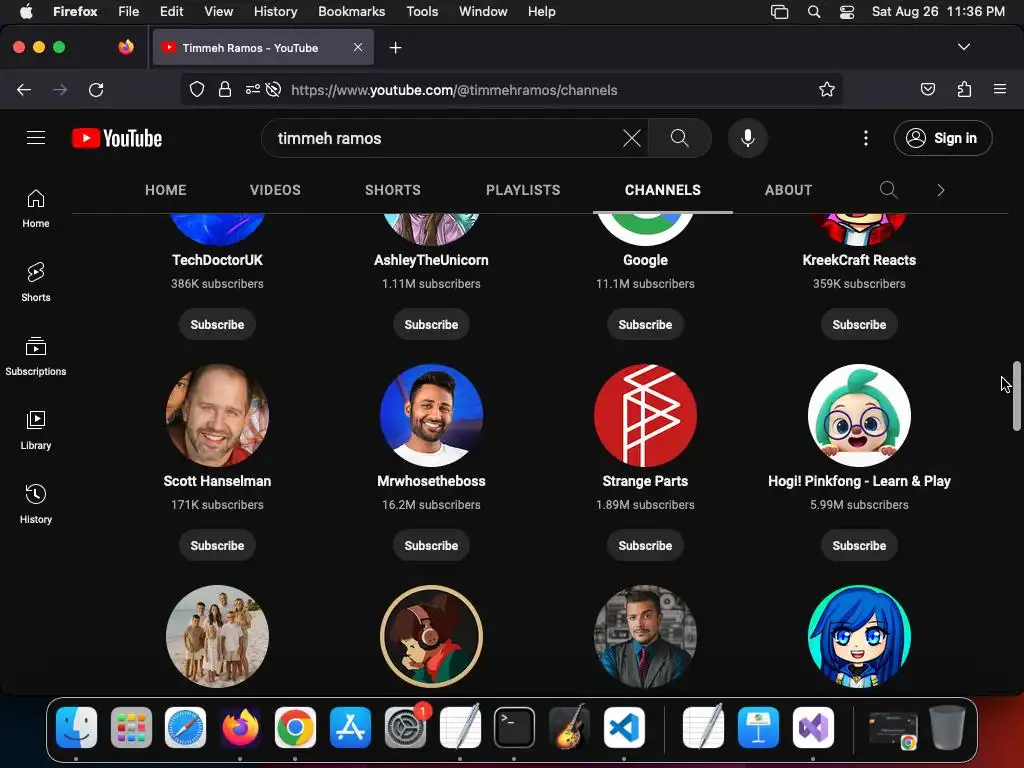The image size is (1024, 768).
Task: Open a new Firefox tab
Action: (x=395, y=48)
